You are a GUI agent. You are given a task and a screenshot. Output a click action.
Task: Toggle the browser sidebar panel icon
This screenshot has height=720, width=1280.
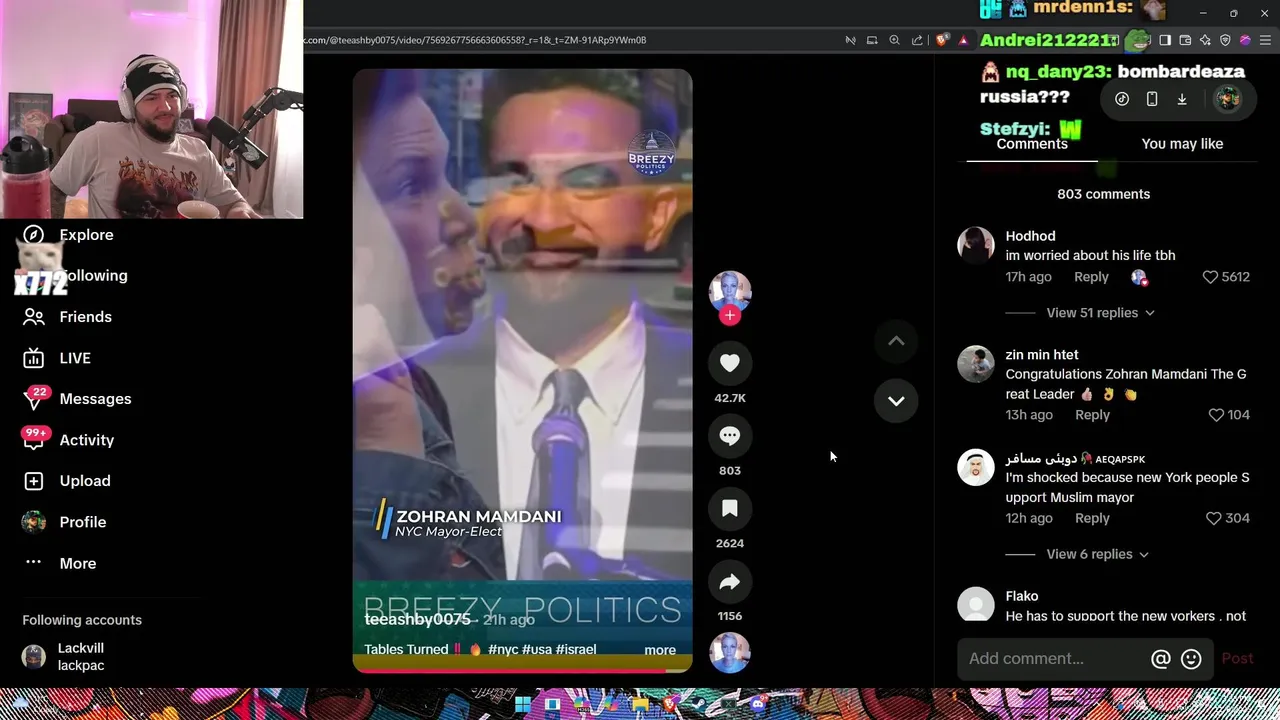(x=1165, y=40)
